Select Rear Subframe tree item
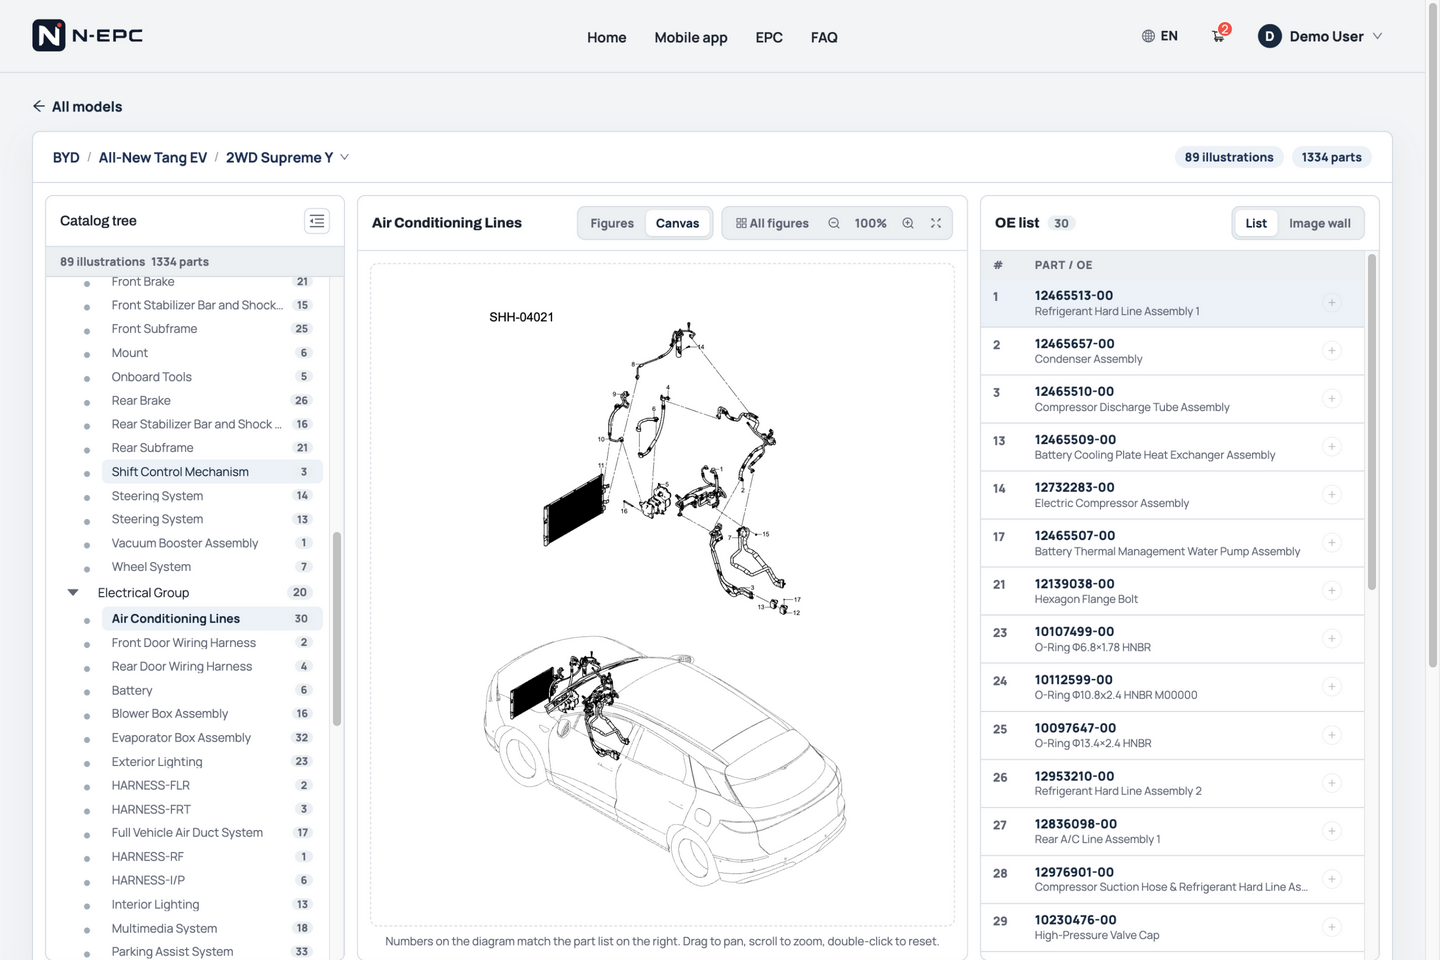This screenshot has height=960, width=1440. 212,448
